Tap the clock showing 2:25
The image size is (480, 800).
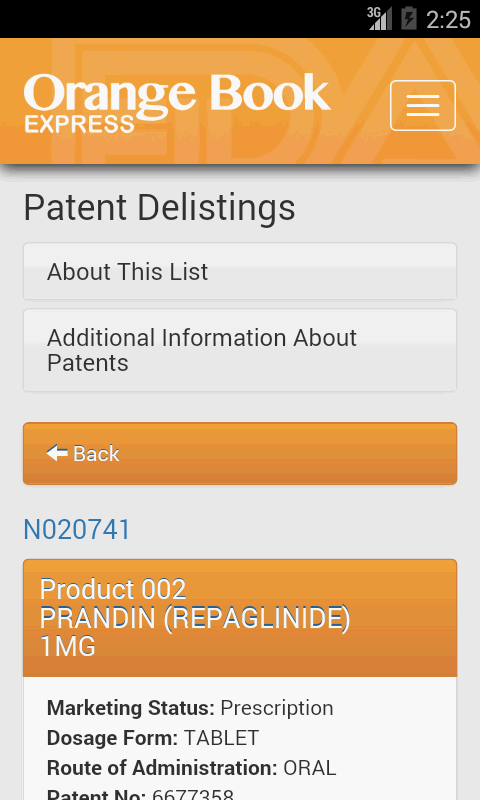pos(448,19)
